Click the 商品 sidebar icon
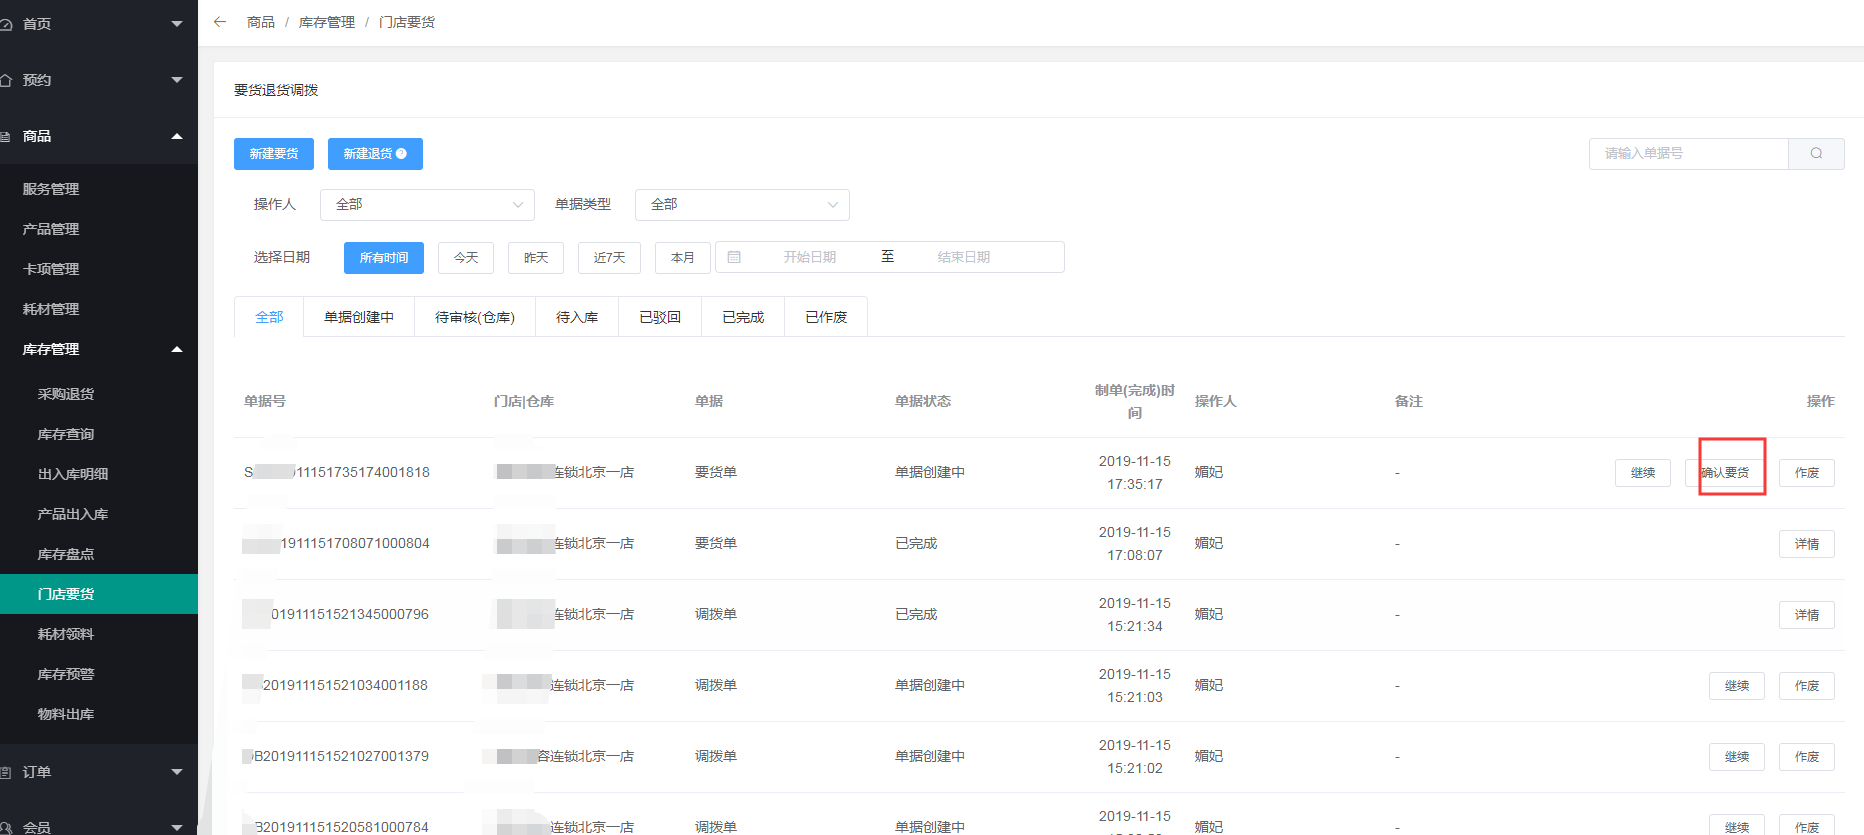 pyautogui.click(x=5, y=136)
